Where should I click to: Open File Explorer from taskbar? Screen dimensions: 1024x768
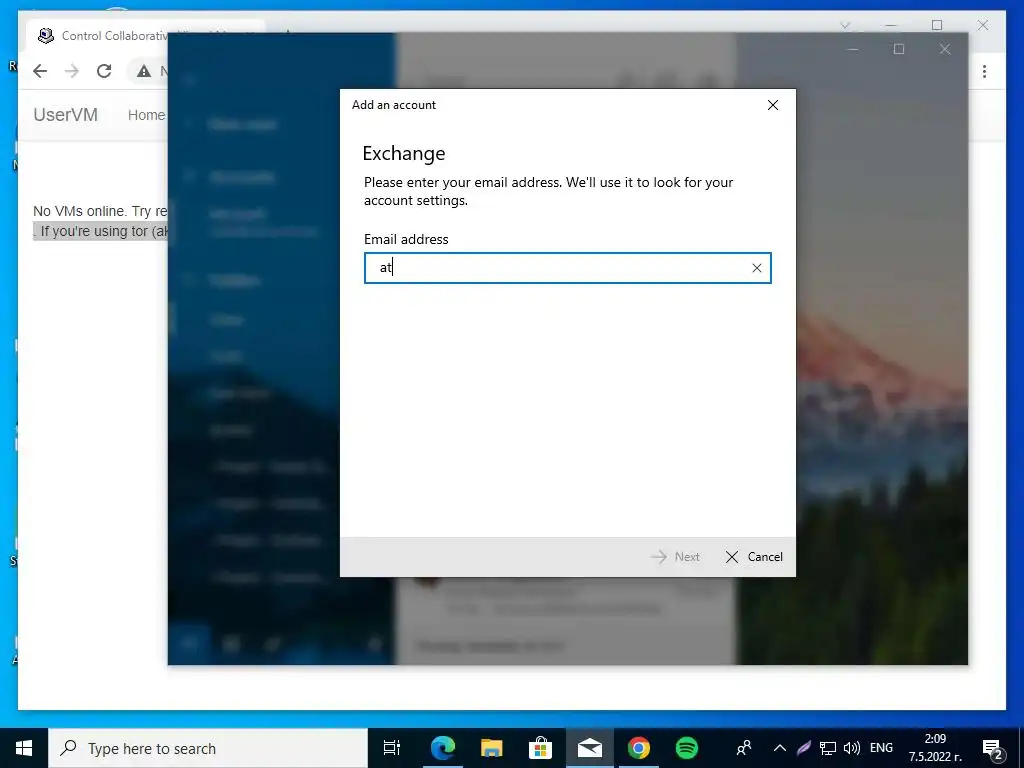(x=491, y=748)
